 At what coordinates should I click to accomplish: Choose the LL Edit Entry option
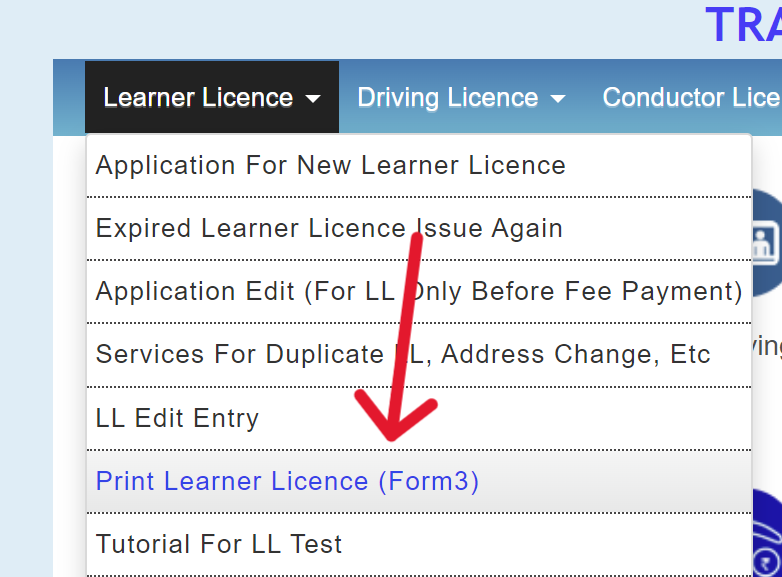419,418
